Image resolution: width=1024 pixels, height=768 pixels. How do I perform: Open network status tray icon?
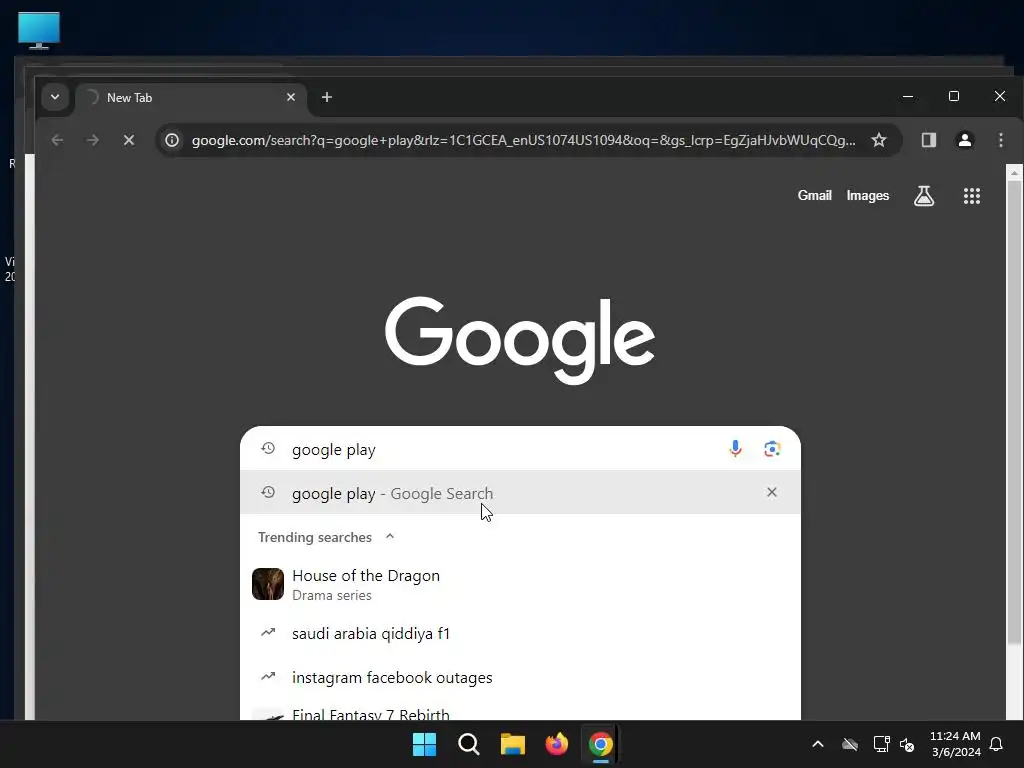[881, 744]
